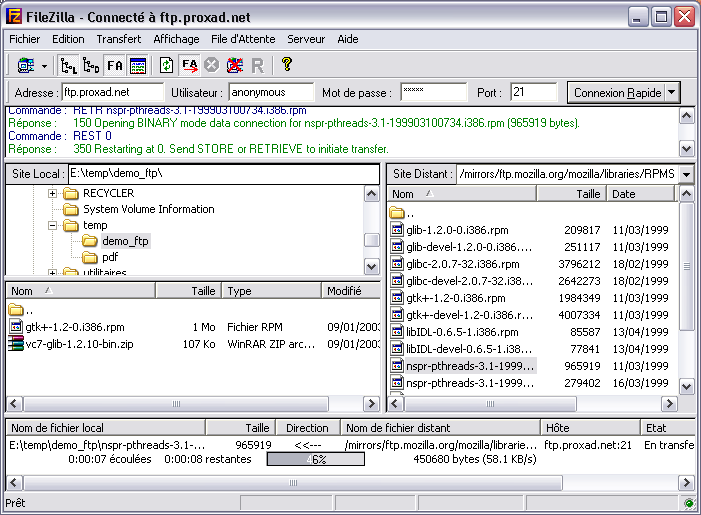Select the pdf folder in tree

point(110,258)
